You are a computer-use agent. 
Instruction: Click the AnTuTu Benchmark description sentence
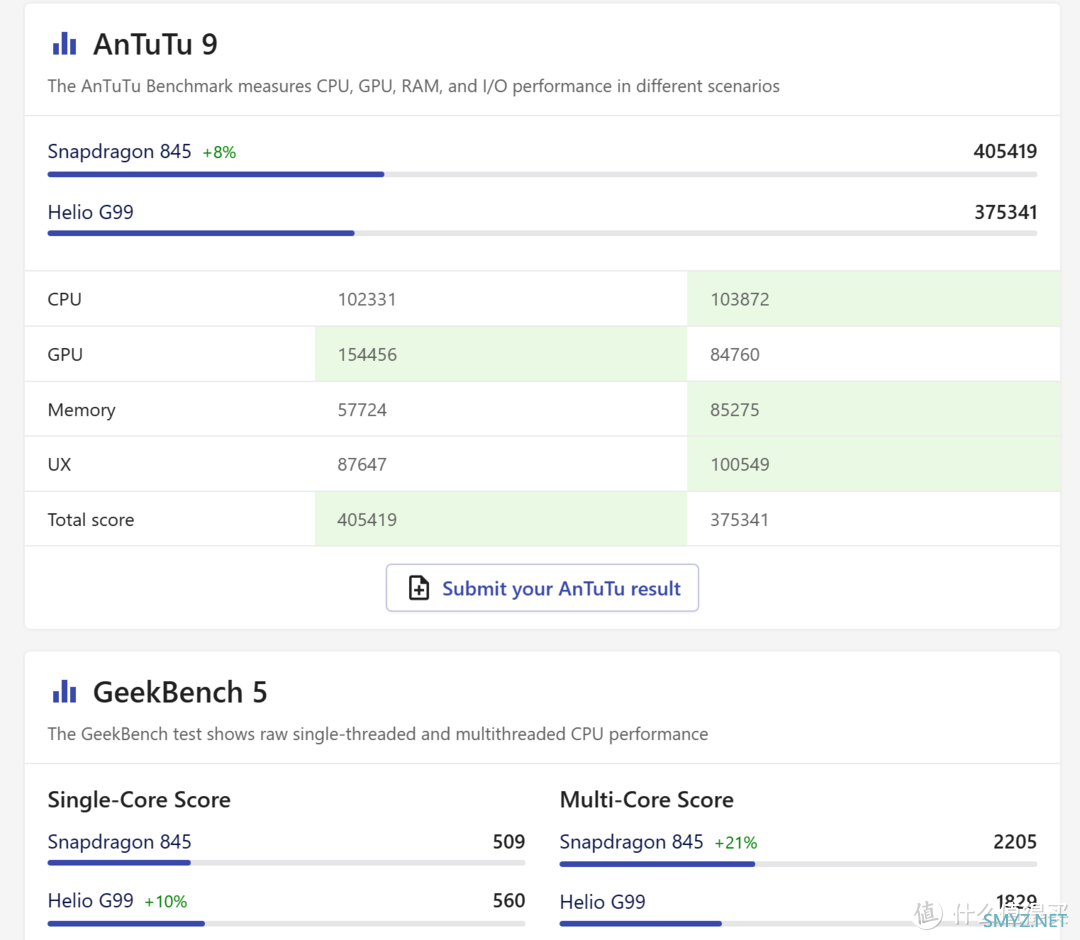click(413, 86)
